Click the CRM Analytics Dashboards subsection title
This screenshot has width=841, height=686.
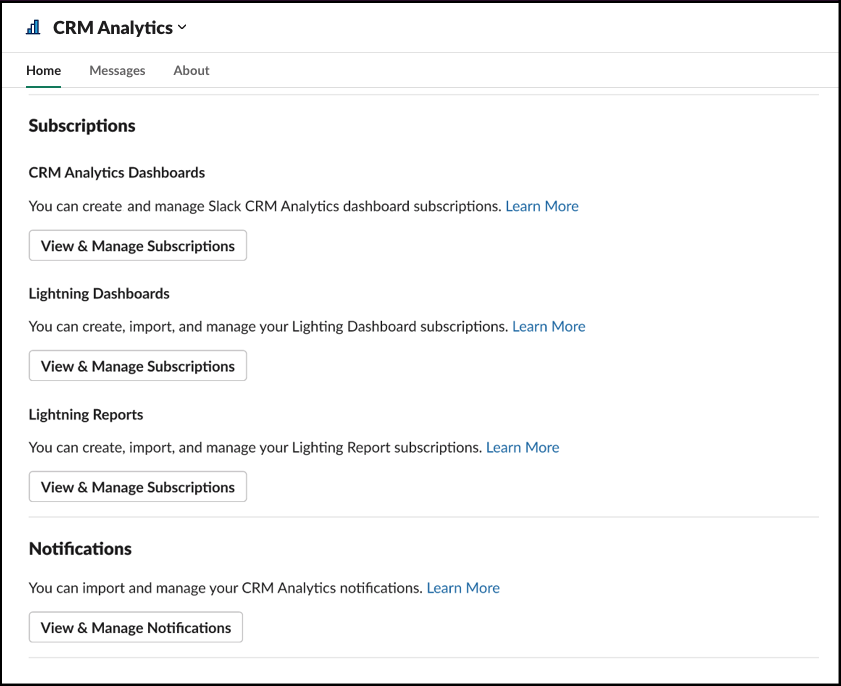point(116,172)
